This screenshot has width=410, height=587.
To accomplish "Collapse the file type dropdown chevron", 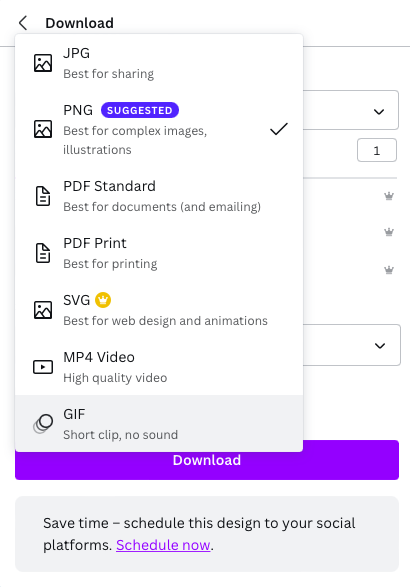I will coord(379,112).
